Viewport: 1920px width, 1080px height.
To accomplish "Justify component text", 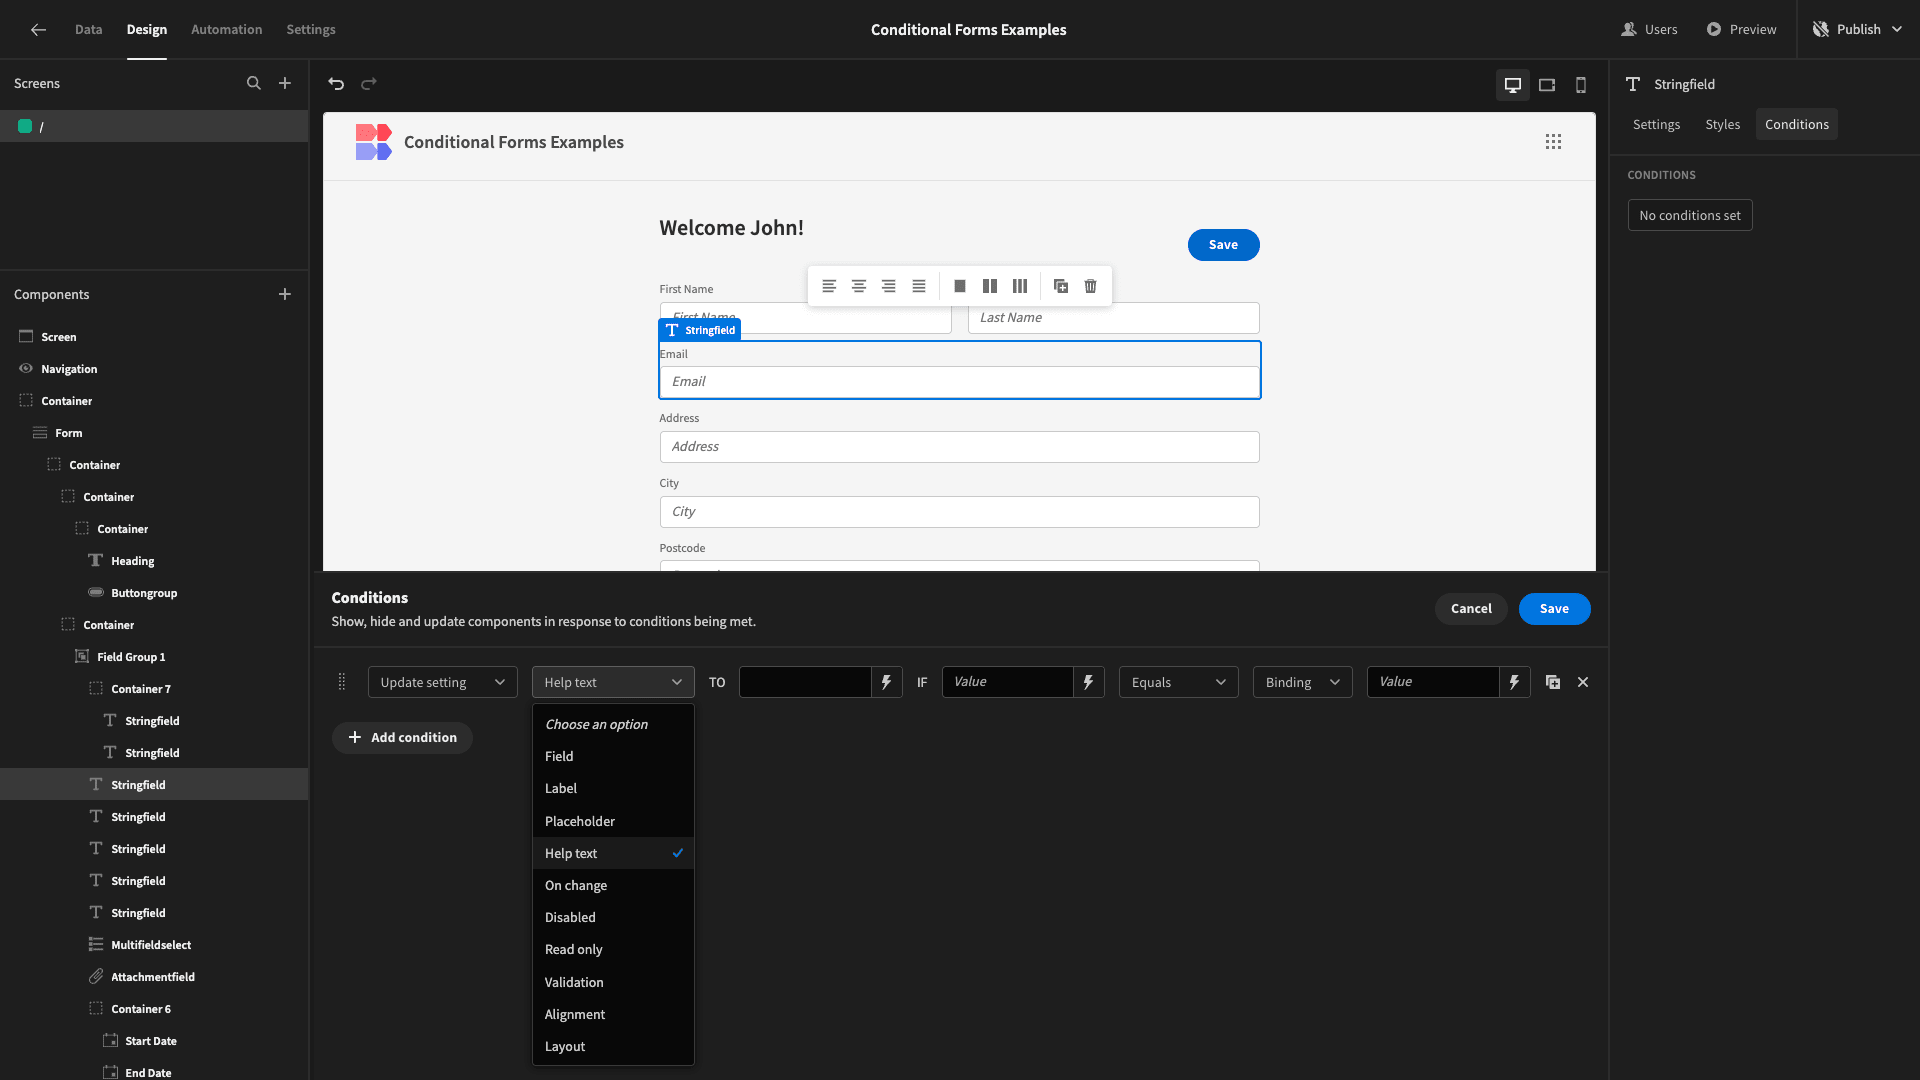I will click(x=919, y=286).
